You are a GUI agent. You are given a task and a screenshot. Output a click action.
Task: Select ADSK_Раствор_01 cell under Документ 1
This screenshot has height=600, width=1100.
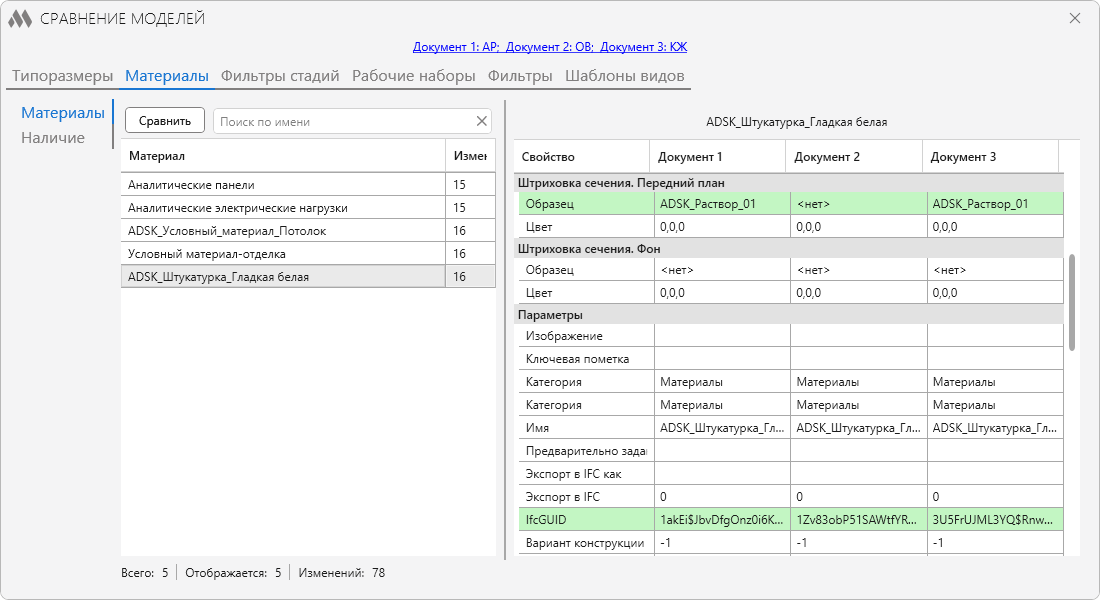point(722,204)
